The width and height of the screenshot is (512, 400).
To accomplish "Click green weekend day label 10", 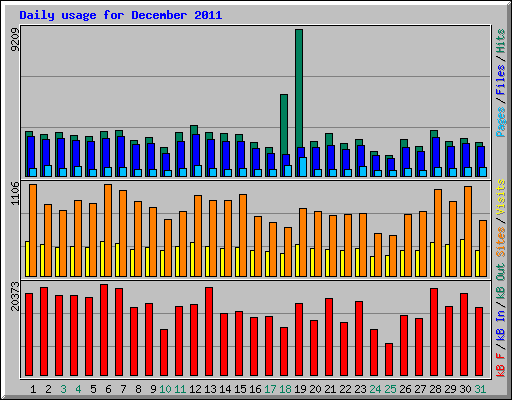I will point(165,389).
